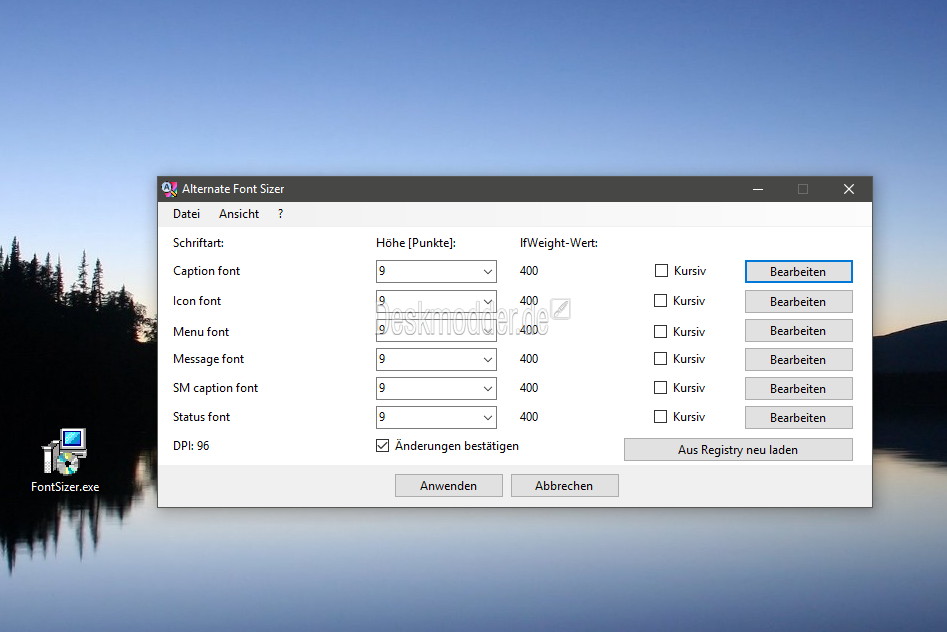
Task: Click Bearbeiten for SM caption font
Action: (x=798, y=389)
